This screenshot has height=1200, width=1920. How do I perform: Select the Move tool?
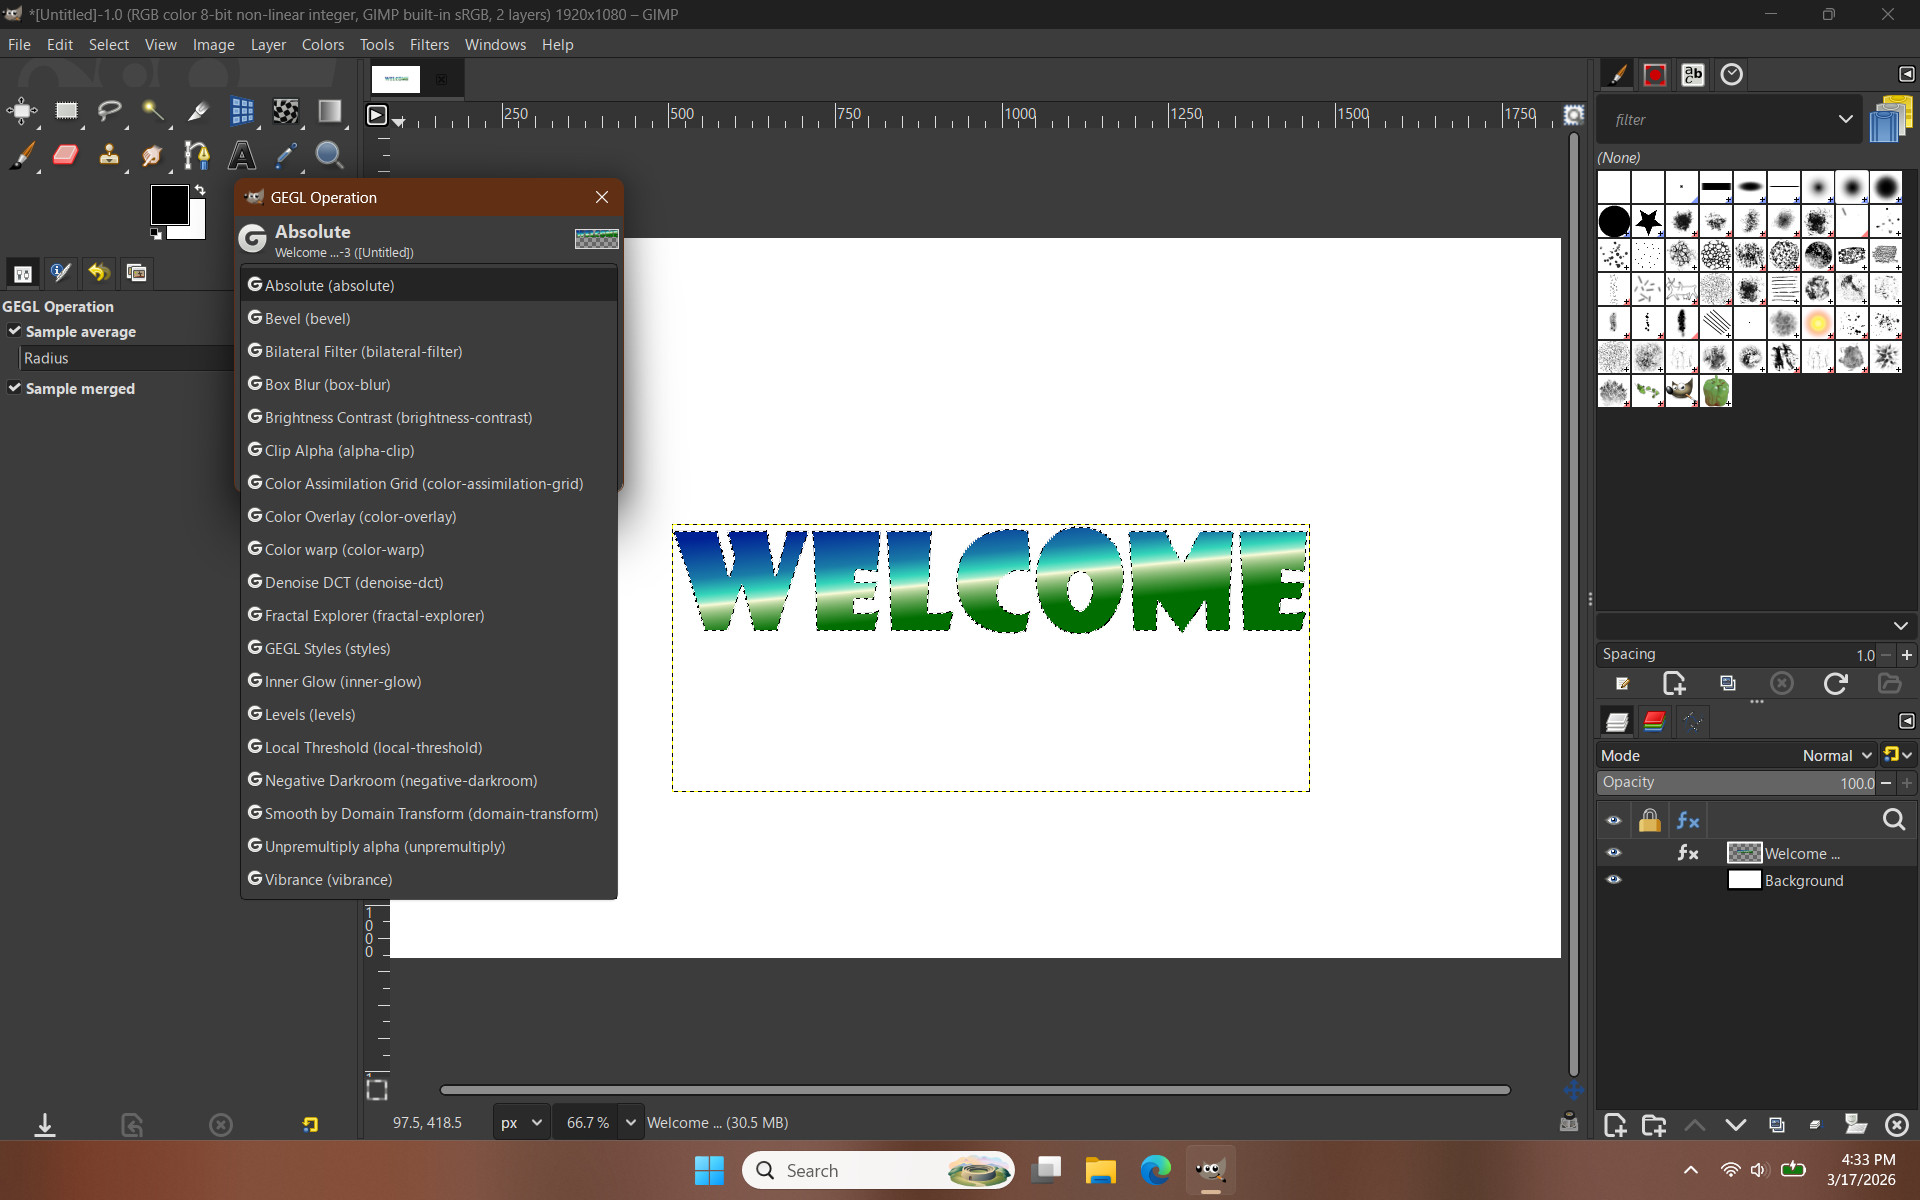22,111
